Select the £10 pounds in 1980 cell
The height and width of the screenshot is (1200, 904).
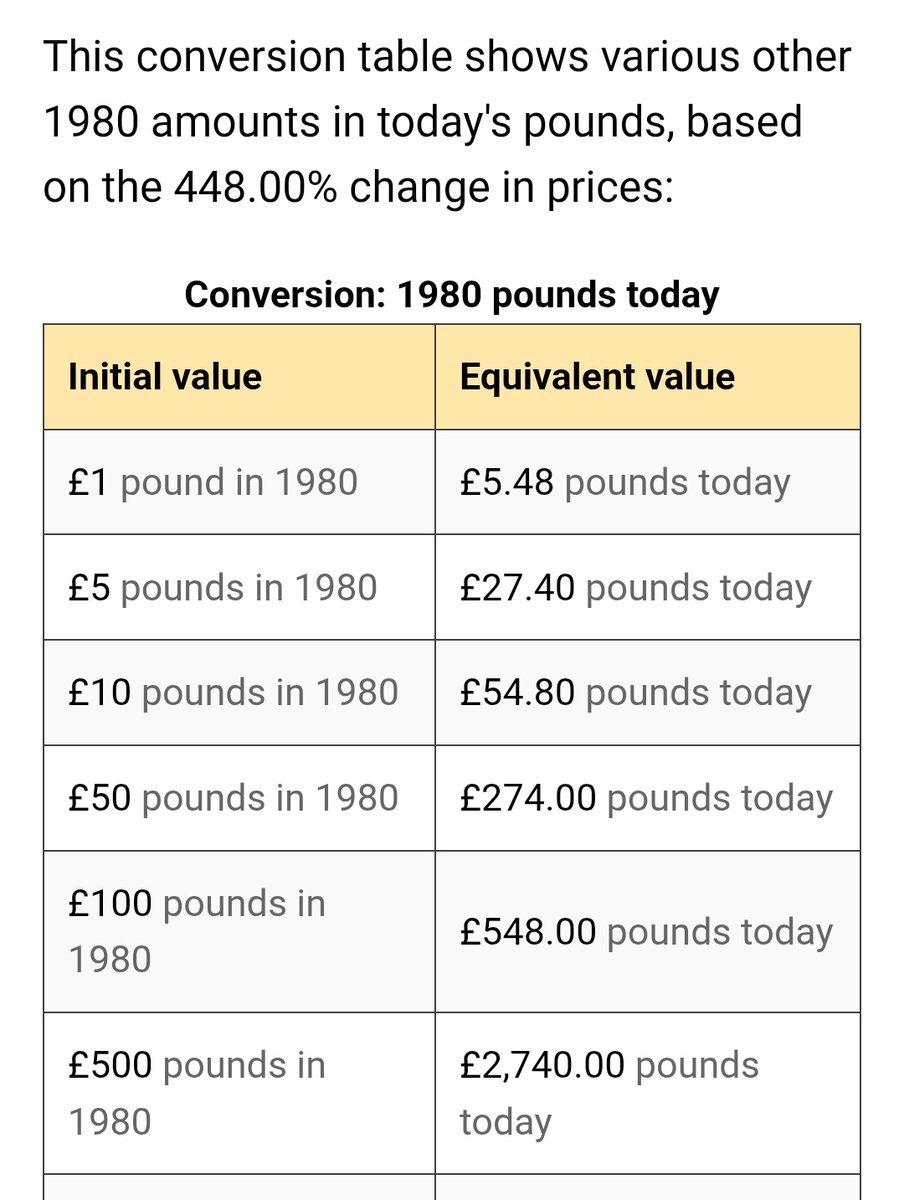pos(239,692)
